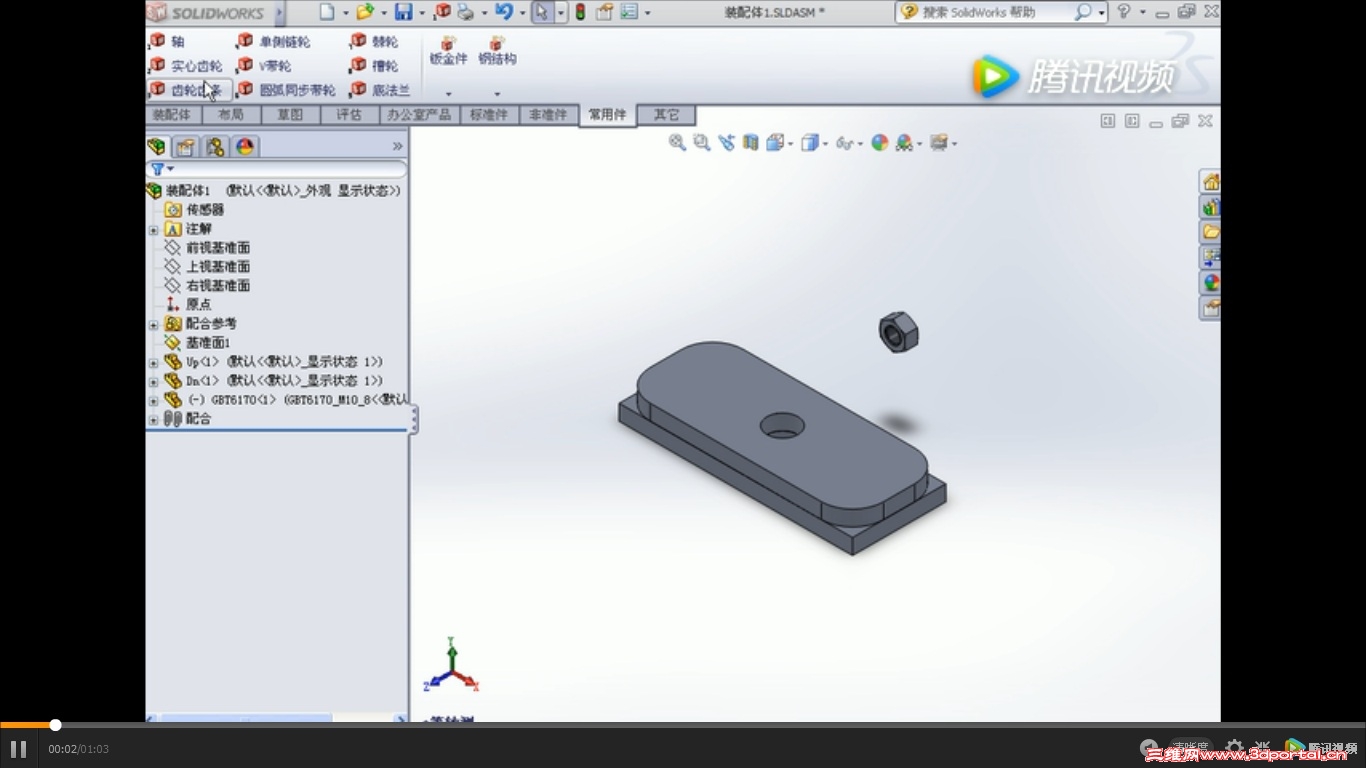Click the Help question mark icon
This screenshot has width=1366, height=768.
point(1124,12)
